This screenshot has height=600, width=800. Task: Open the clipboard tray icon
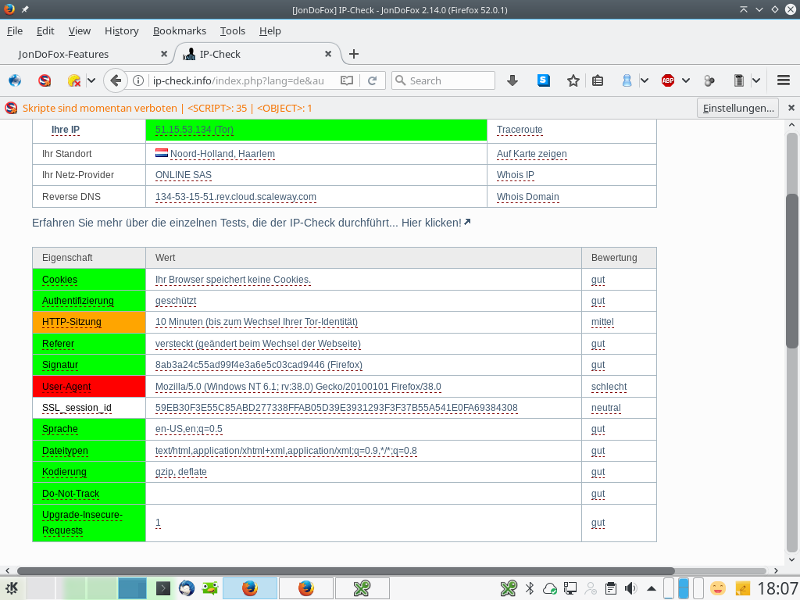coord(611,589)
